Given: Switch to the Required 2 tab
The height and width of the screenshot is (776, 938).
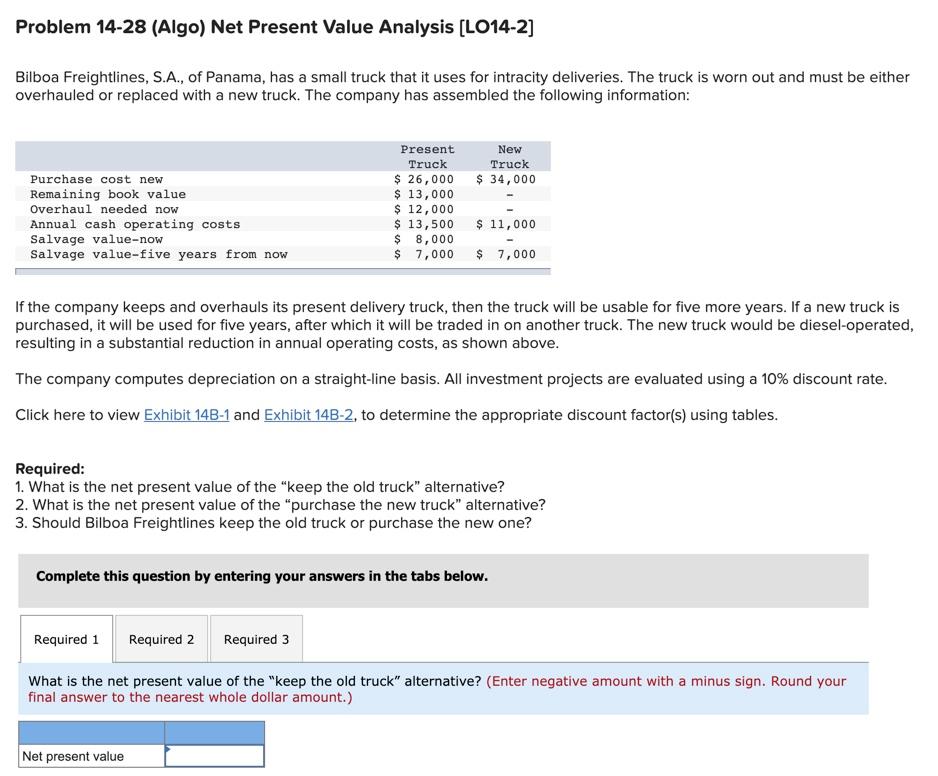Looking at the screenshot, I should point(161,639).
